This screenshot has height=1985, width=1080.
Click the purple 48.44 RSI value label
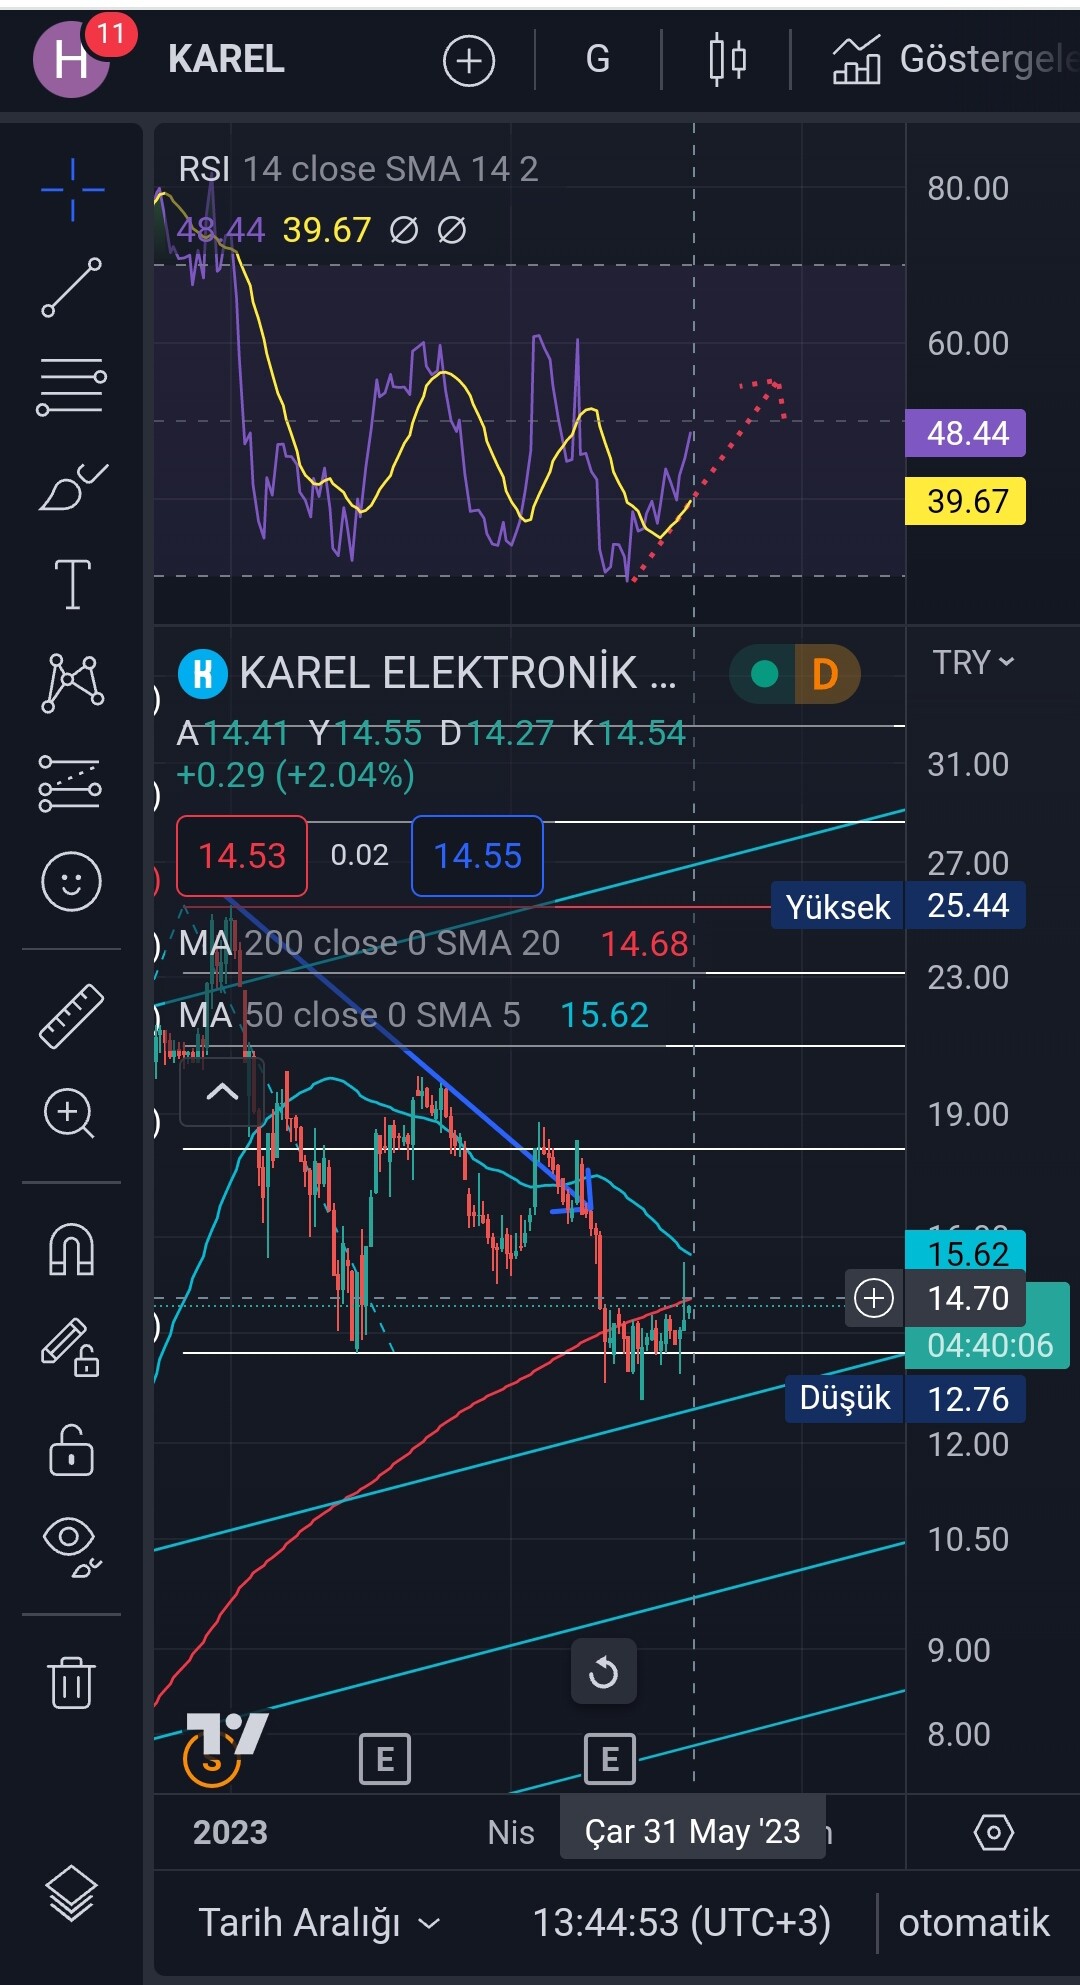tap(965, 433)
